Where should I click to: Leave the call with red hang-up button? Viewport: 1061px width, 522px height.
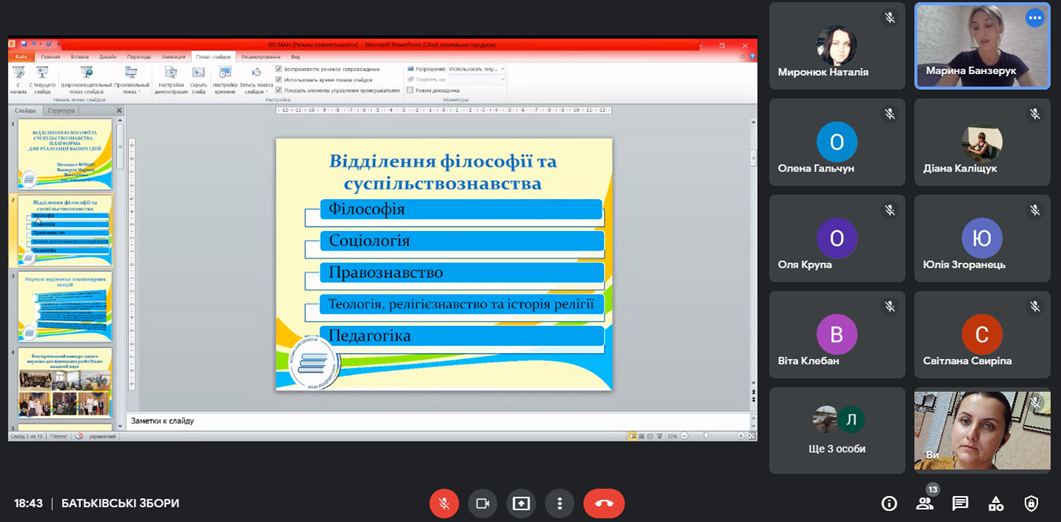point(604,503)
